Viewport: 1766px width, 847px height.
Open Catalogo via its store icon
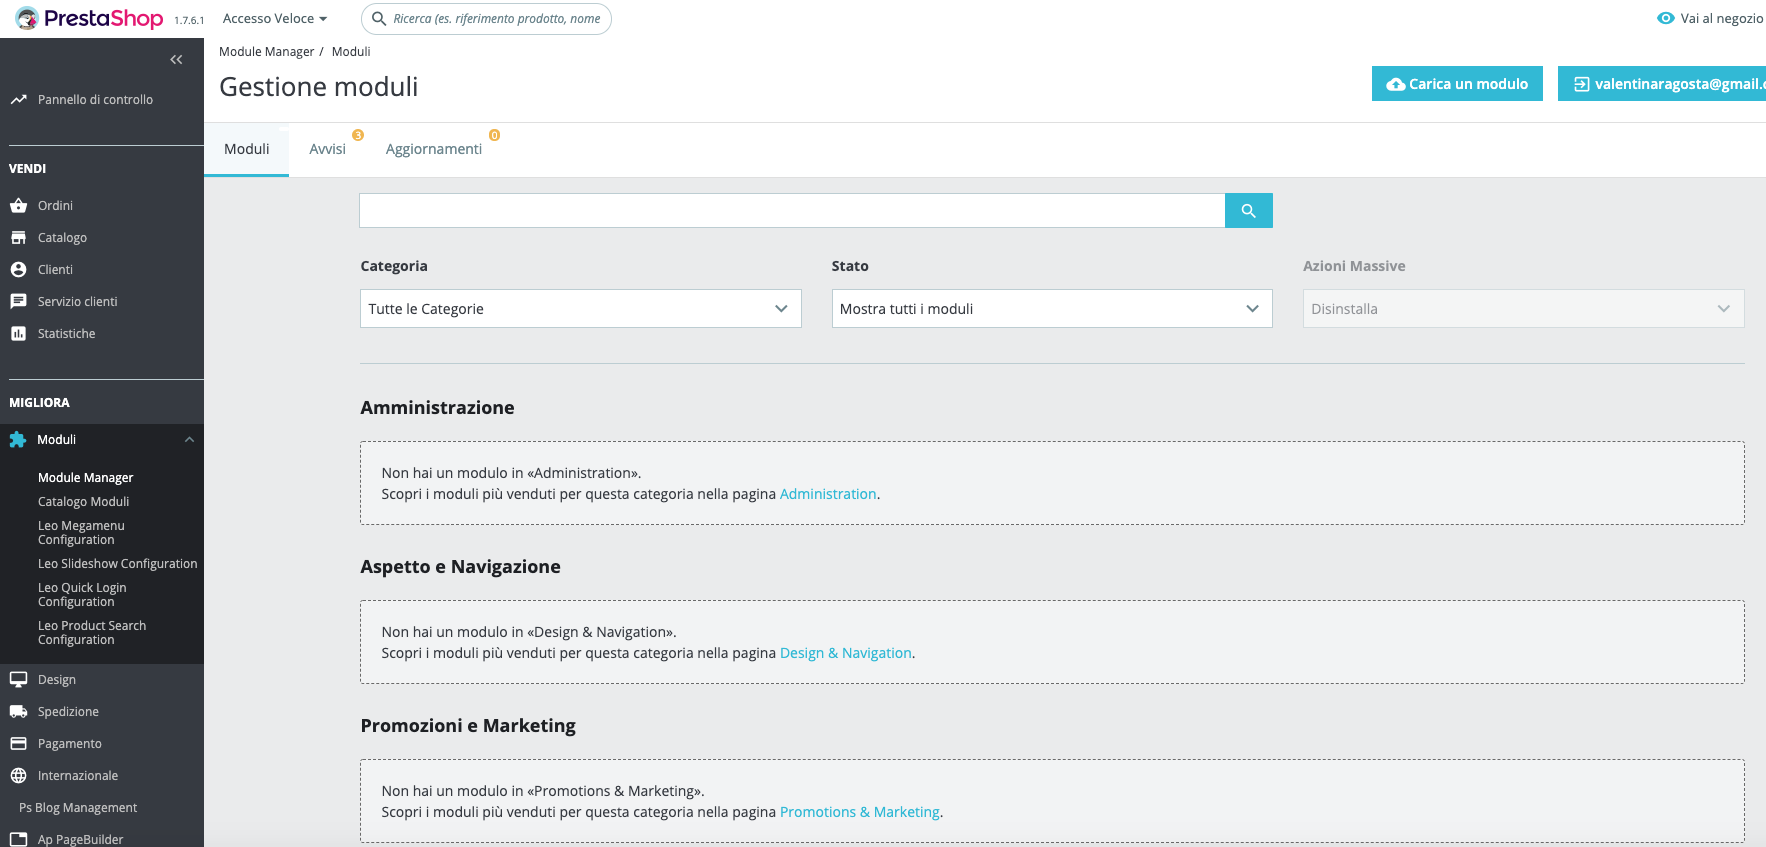(x=18, y=237)
